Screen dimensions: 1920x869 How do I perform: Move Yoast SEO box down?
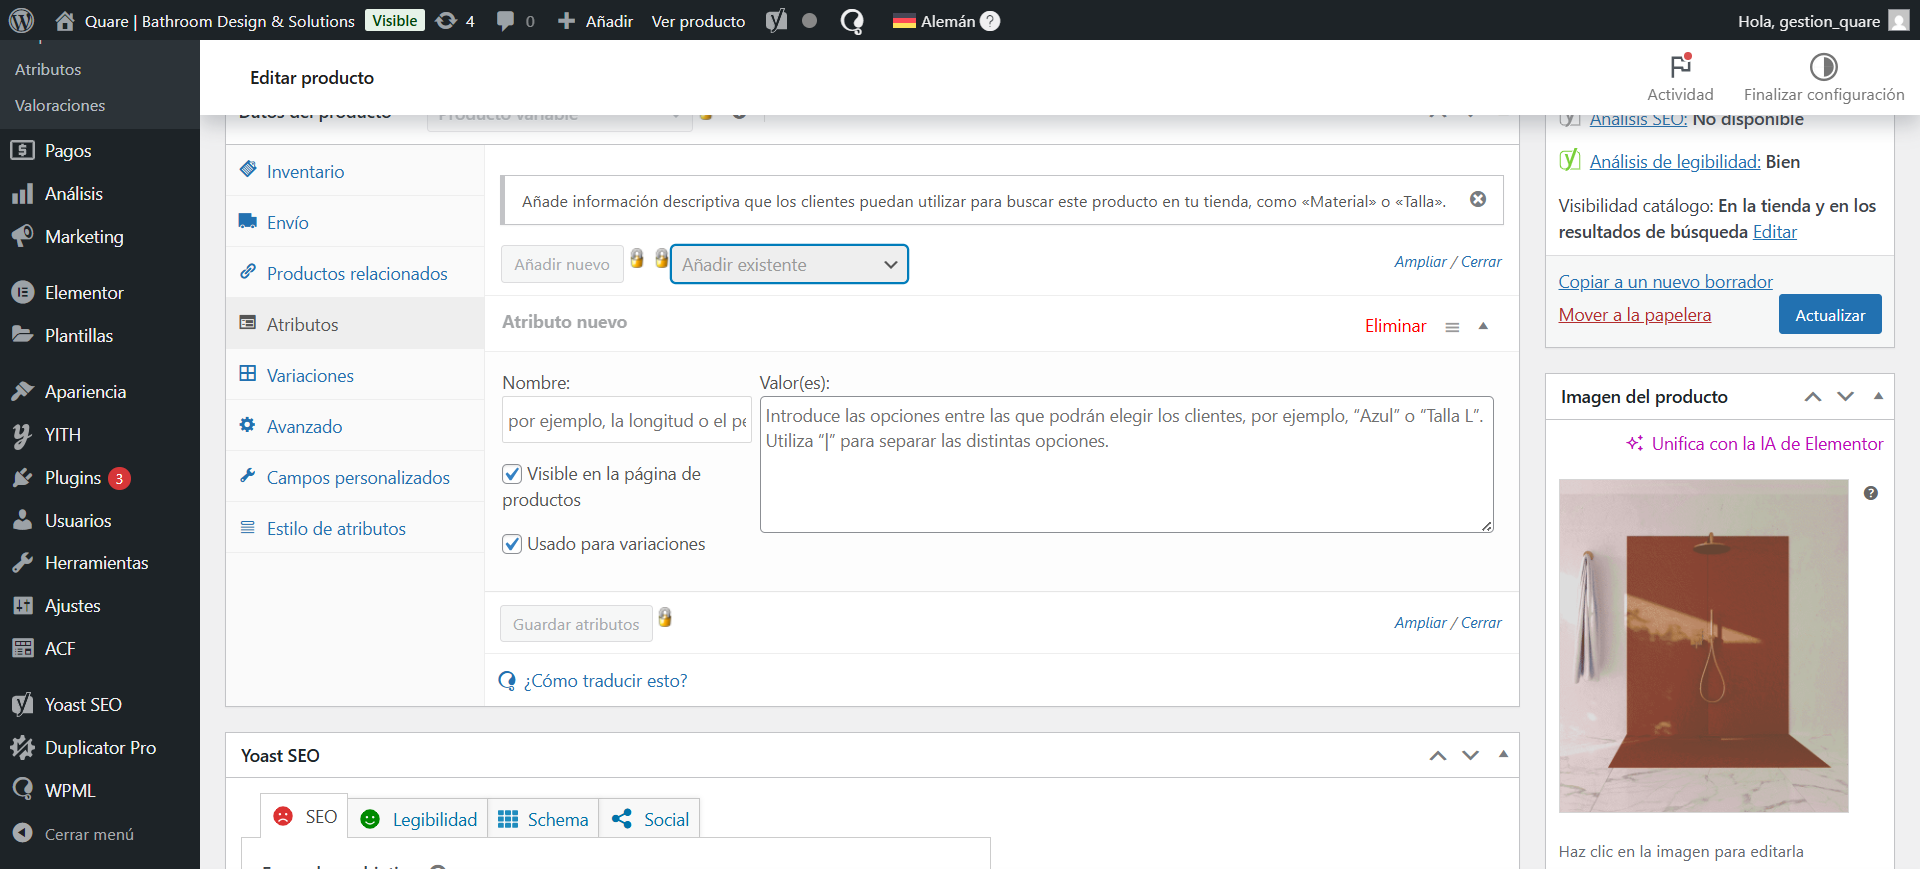[x=1470, y=756]
